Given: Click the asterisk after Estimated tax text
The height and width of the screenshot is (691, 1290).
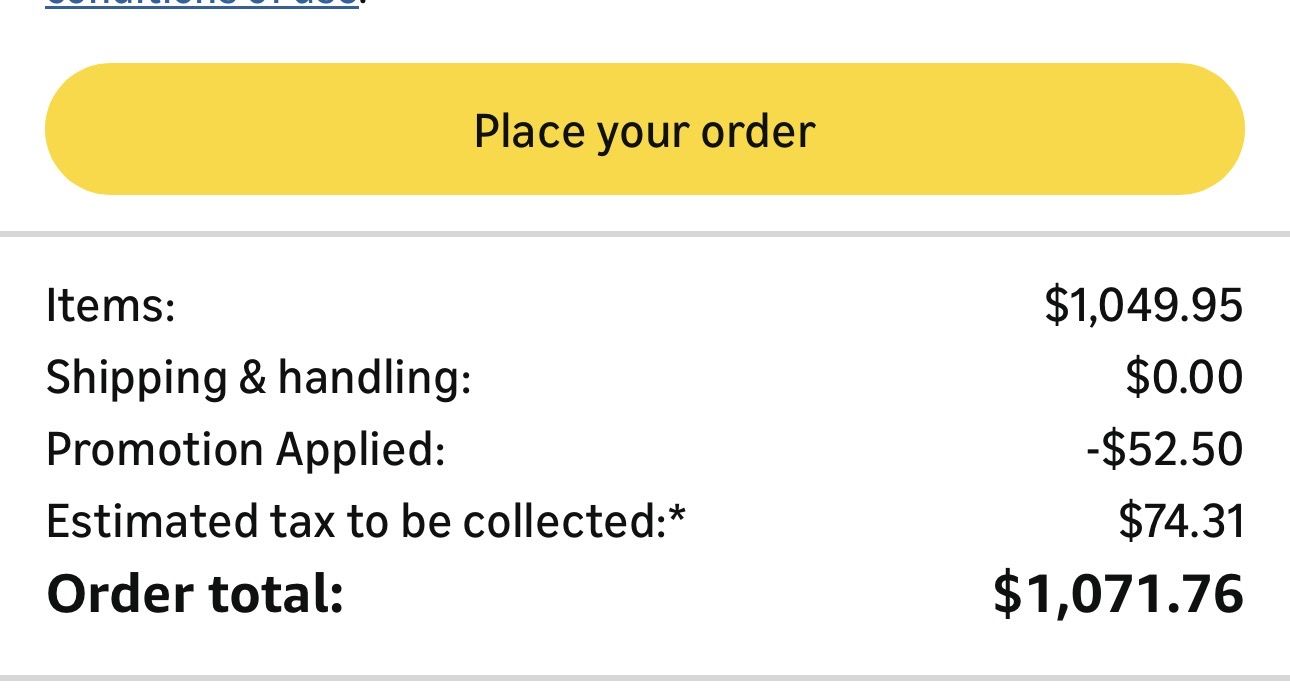Looking at the screenshot, I should tap(678, 517).
